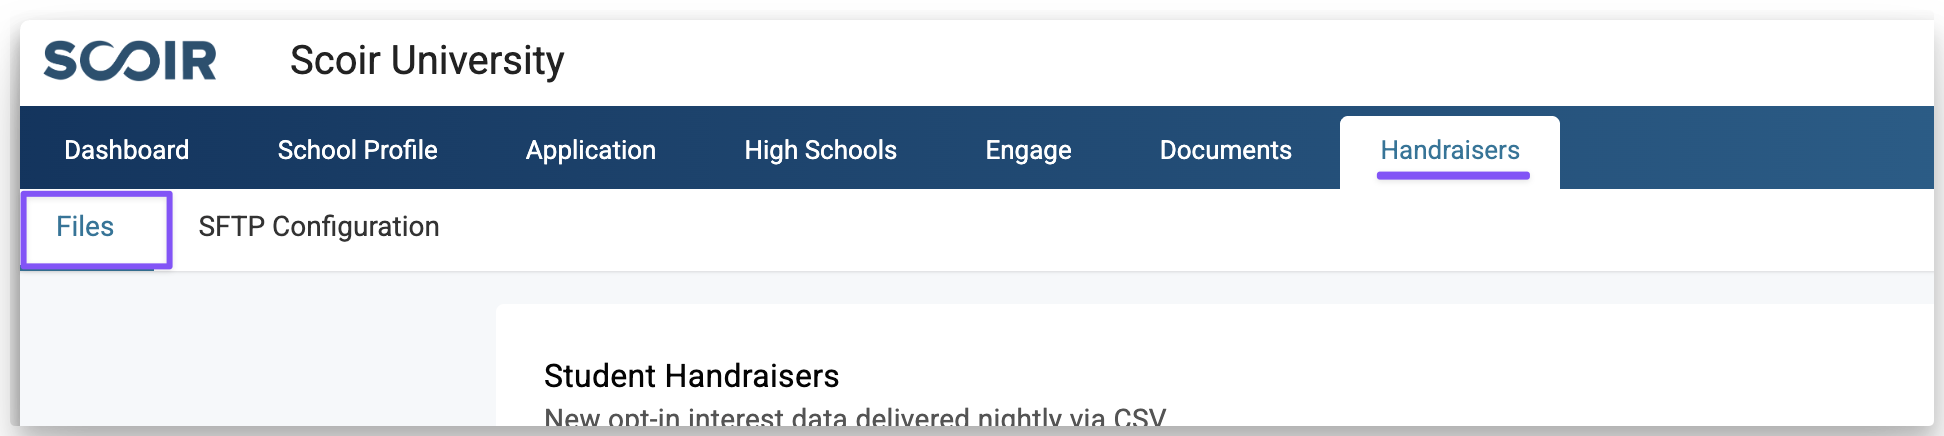Screen dimensions: 1944x436
Task: Click the purple underline beneath Handraisers
Action: (x=1452, y=176)
